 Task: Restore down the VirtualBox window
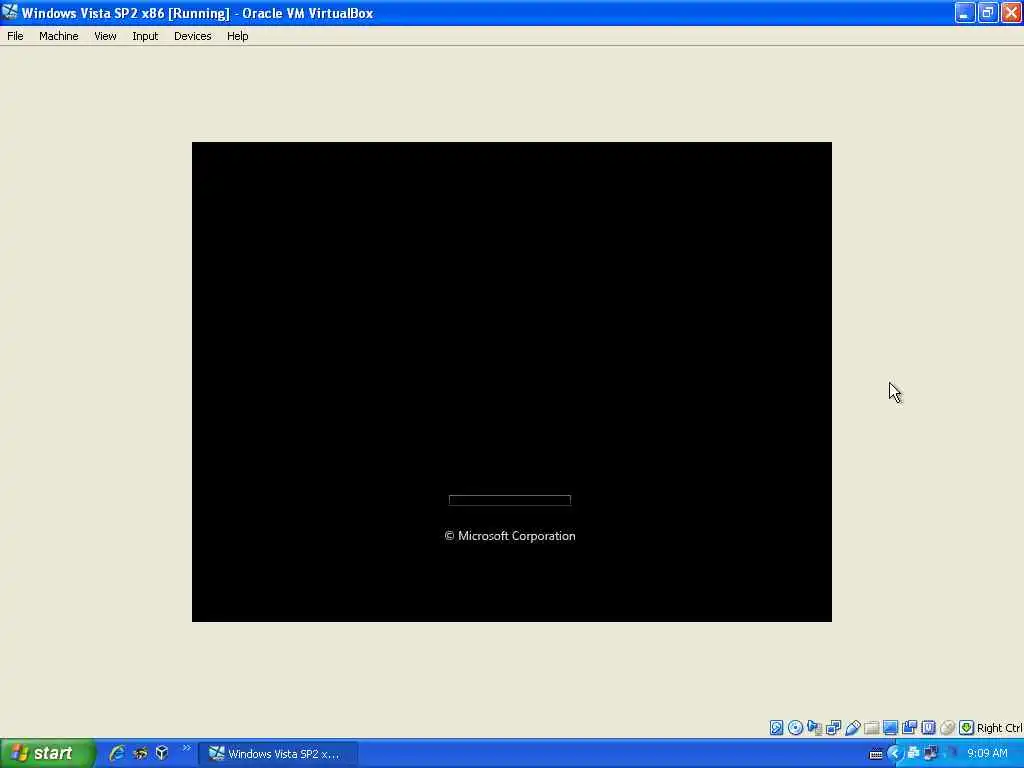(x=987, y=12)
